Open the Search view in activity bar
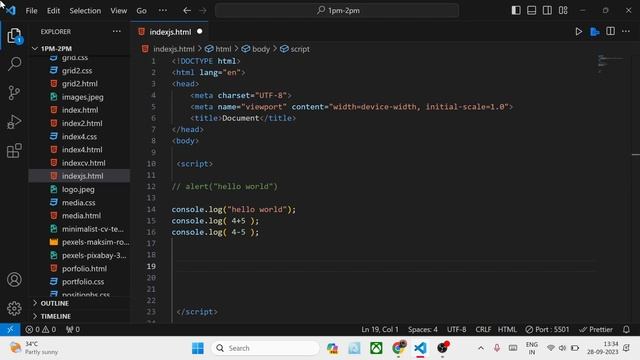This screenshot has width=640, height=360. point(14,64)
